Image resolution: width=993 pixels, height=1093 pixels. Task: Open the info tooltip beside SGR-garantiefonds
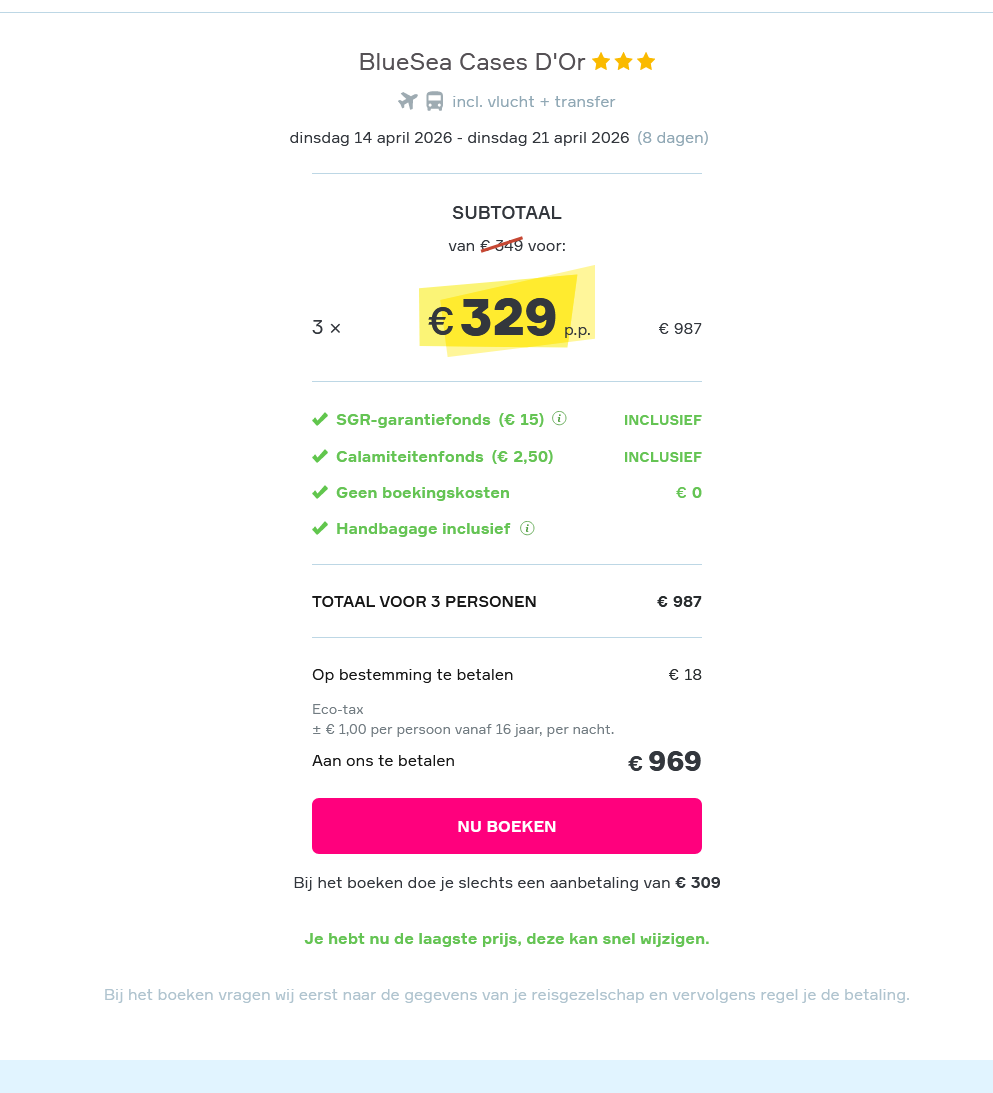pyautogui.click(x=559, y=419)
